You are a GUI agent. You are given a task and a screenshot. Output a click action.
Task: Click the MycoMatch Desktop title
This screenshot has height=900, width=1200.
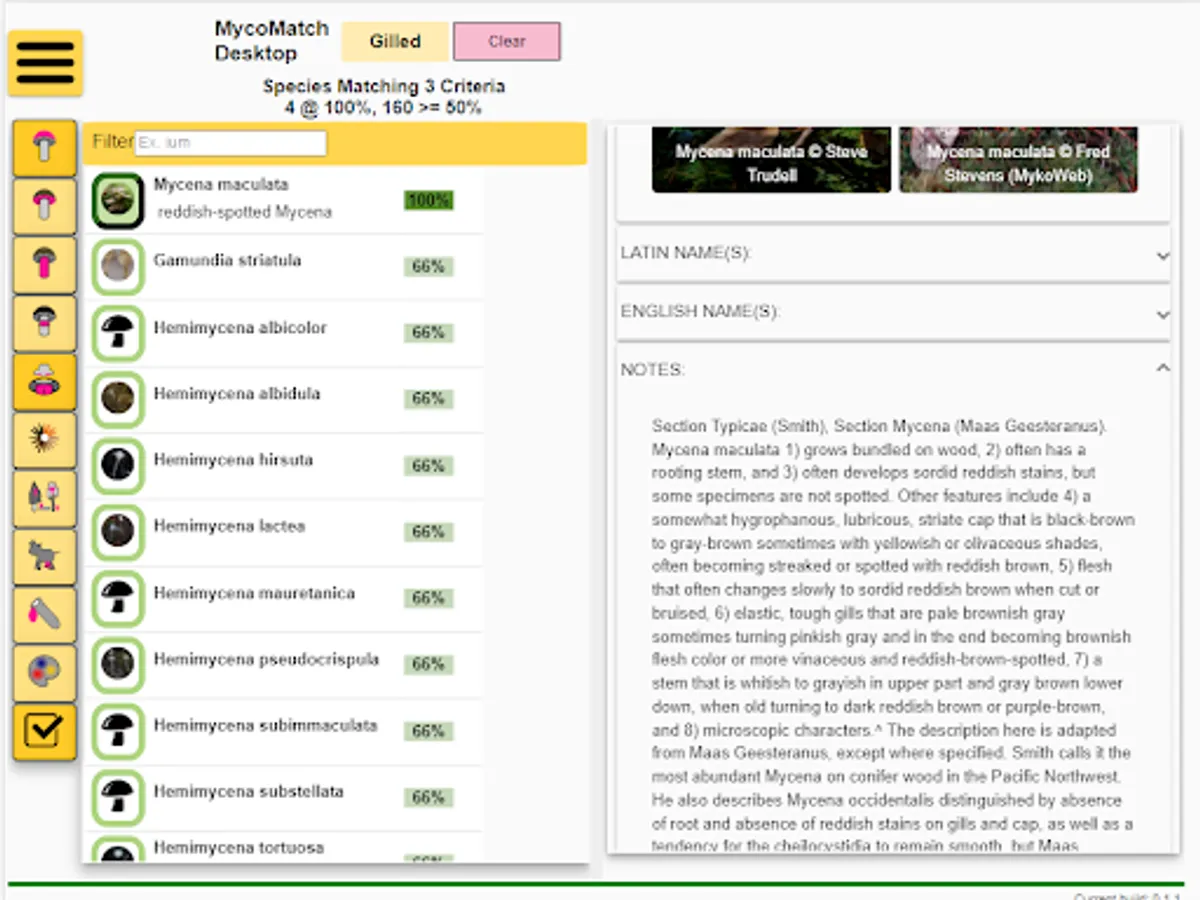click(271, 41)
